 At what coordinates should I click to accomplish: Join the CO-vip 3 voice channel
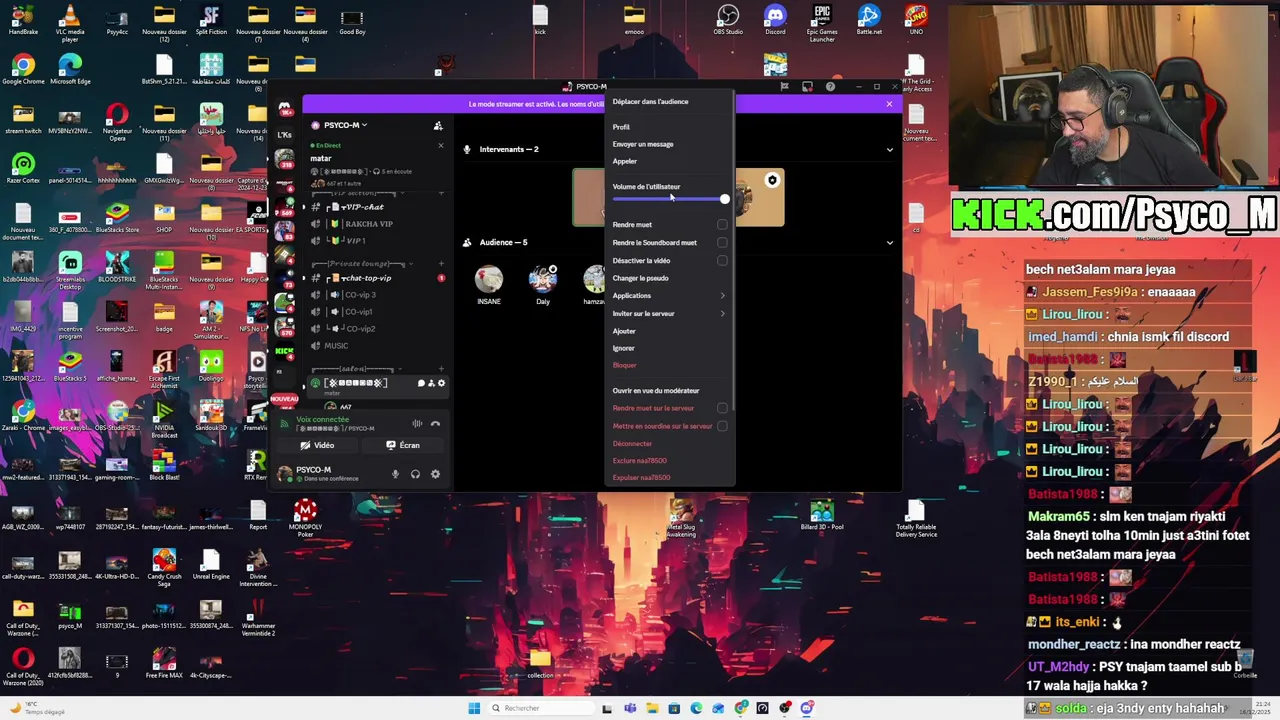pos(359,295)
